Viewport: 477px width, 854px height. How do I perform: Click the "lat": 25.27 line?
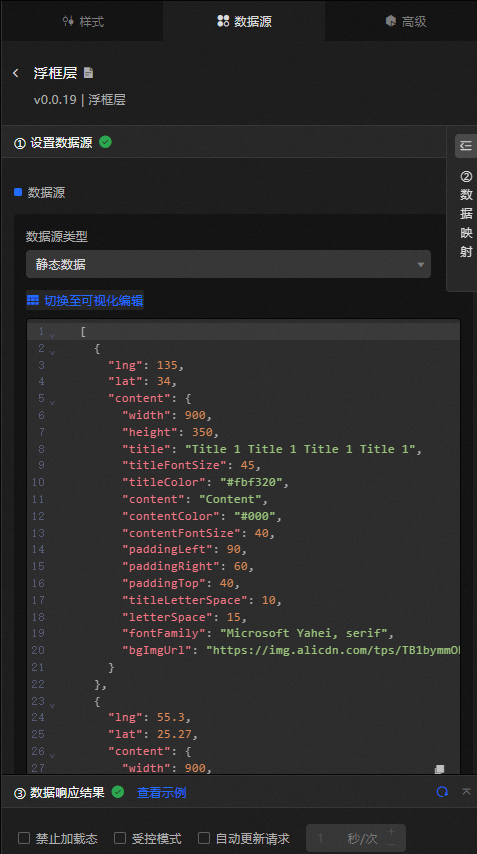[x=152, y=734]
